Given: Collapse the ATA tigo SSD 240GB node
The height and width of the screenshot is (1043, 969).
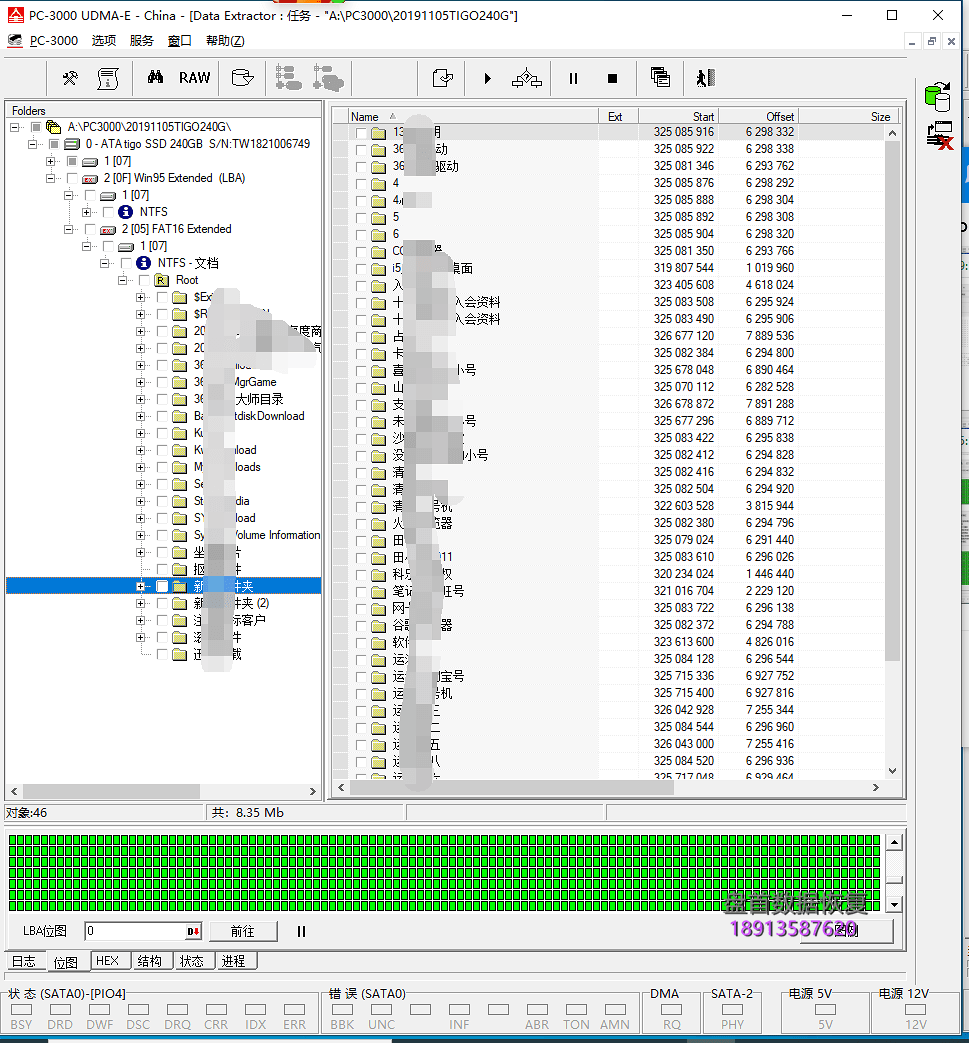Looking at the screenshot, I should click(33, 144).
